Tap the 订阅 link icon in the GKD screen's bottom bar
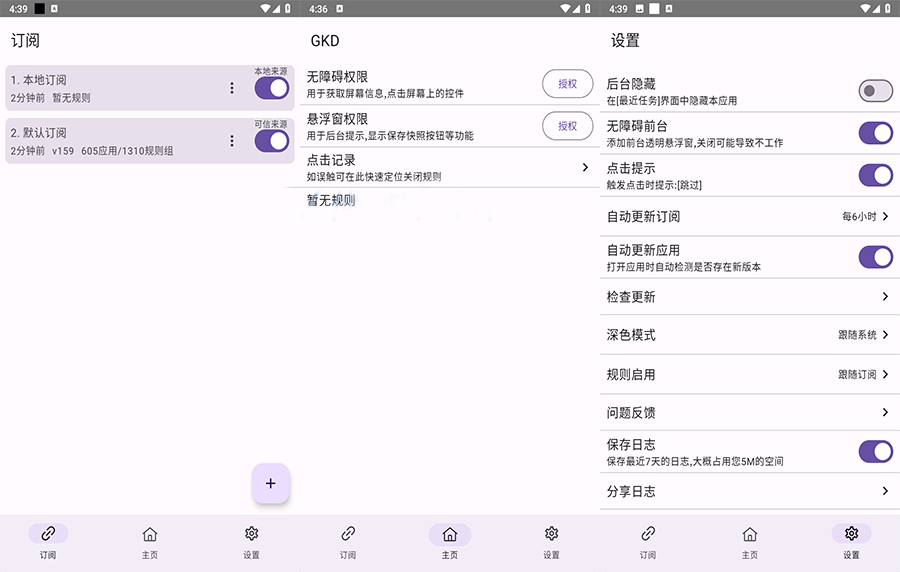The image size is (900, 572). (348, 534)
